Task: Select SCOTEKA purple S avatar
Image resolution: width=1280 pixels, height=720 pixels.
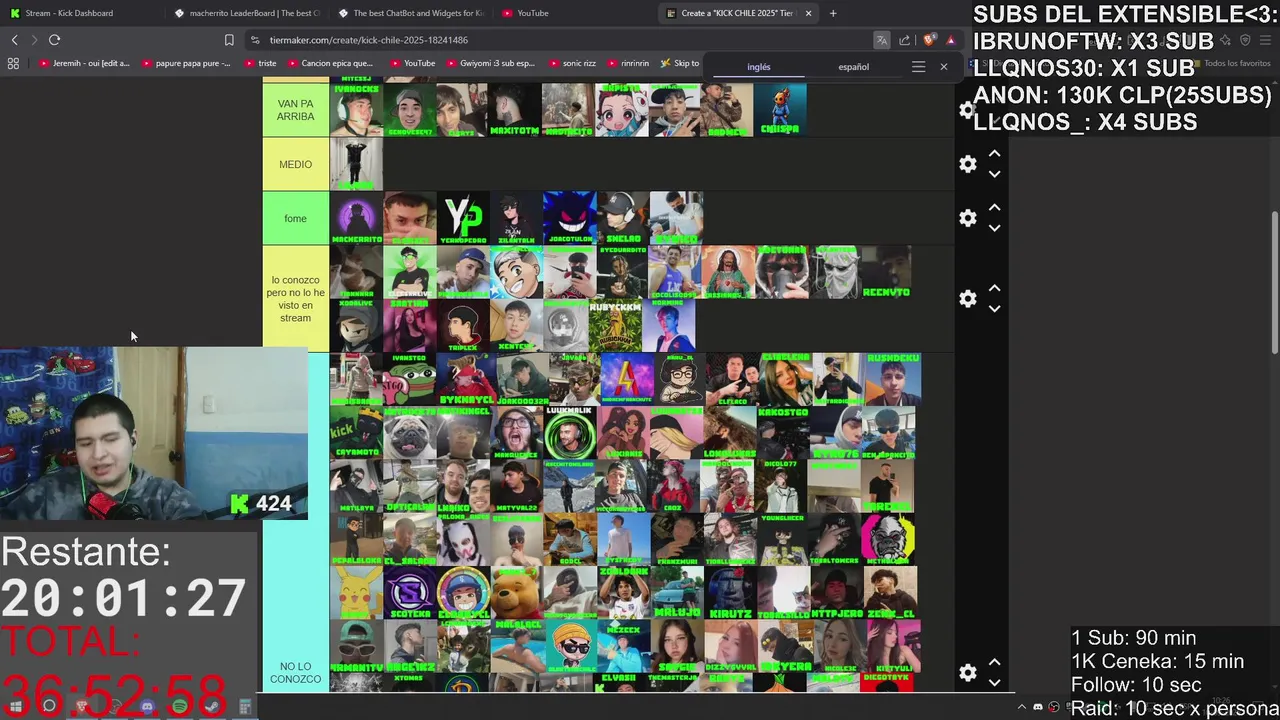Action: 410,593
